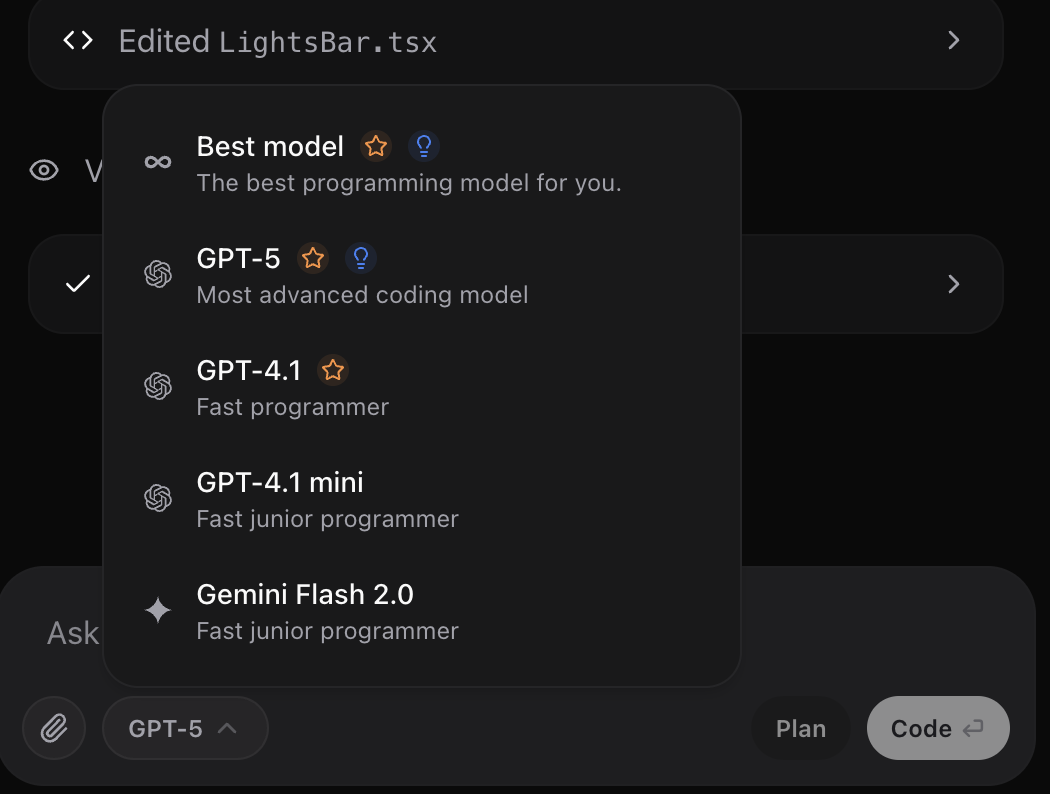Screen dimensions: 1050x794
Task: Click the Code button
Action: (x=938, y=728)
